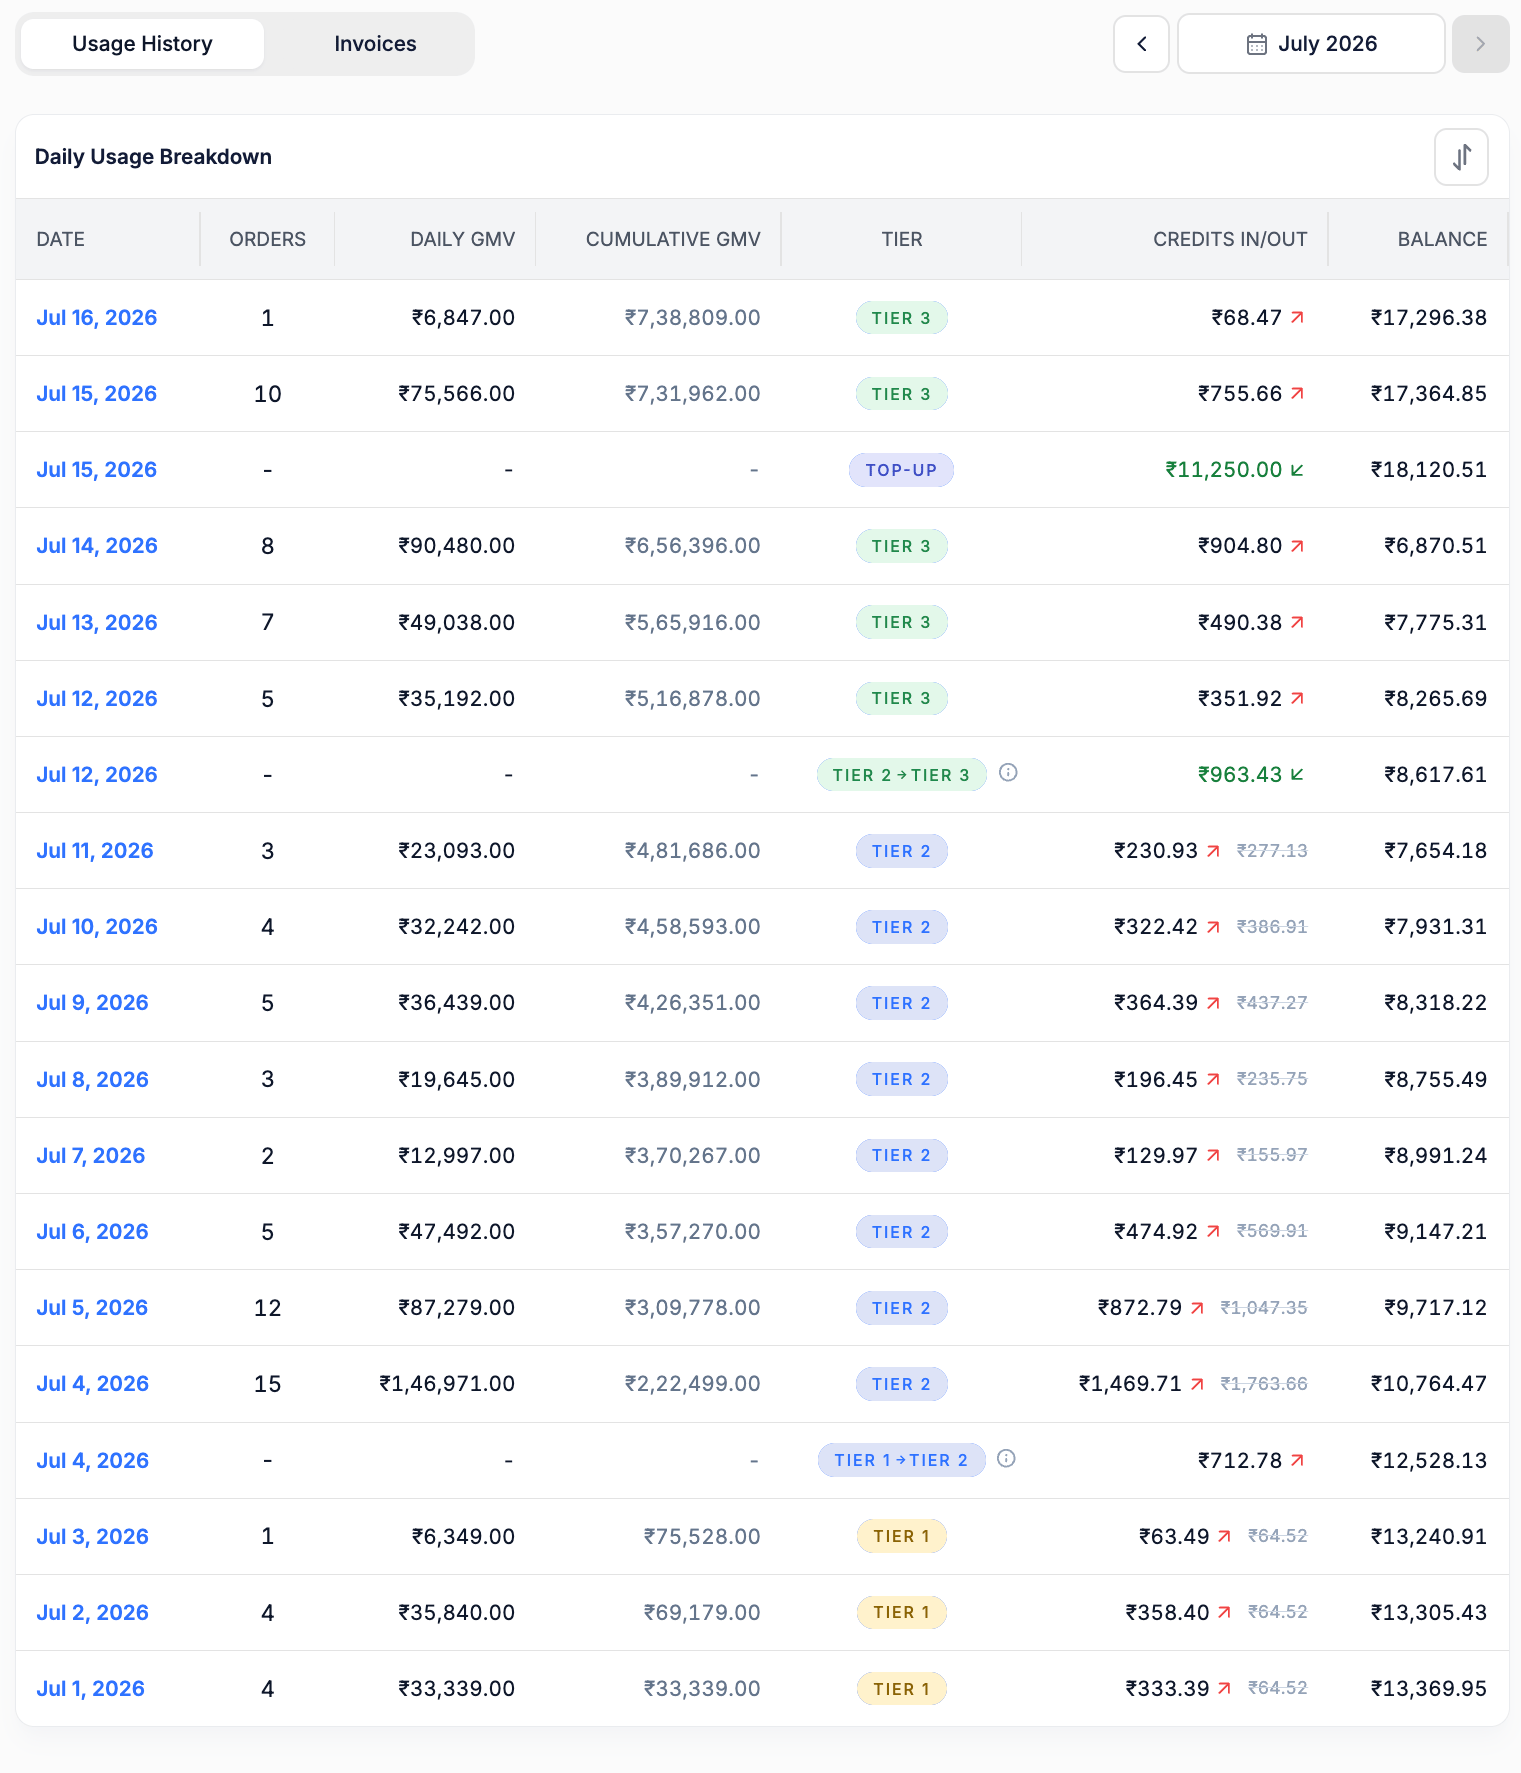The height and width of the screenshot is (1773, 1521).
Task: Open the July 2026 month picker
Action: [1311, 44]
